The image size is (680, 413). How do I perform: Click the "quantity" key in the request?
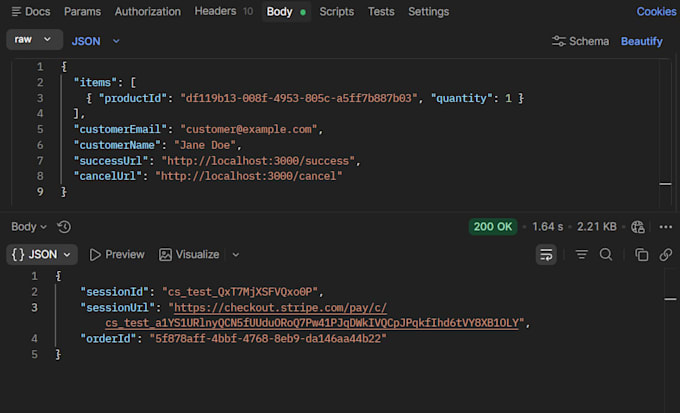point(461,98)
